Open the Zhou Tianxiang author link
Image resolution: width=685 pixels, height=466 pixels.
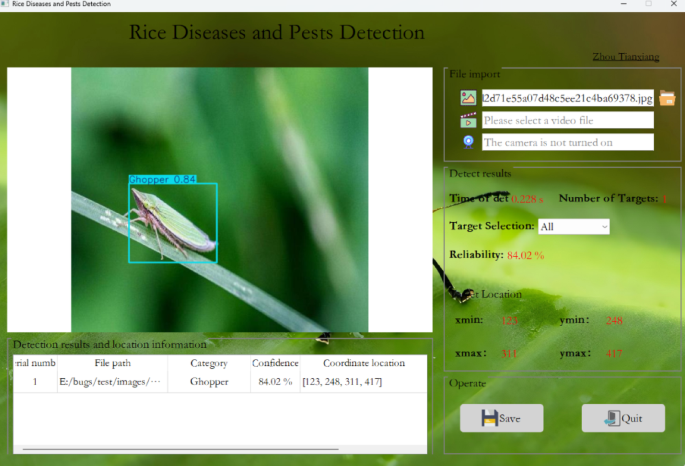(625, 57)
